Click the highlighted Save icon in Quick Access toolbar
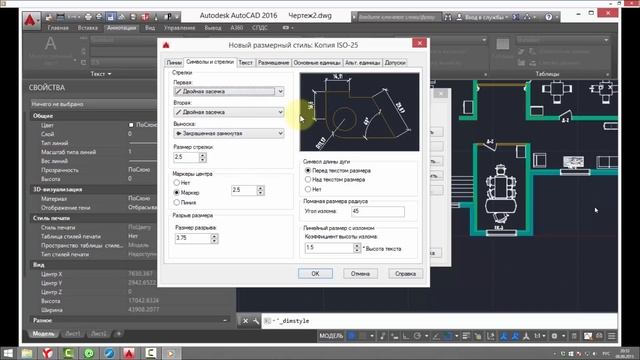This screenshot has height=360, width=640. (110, 17)
